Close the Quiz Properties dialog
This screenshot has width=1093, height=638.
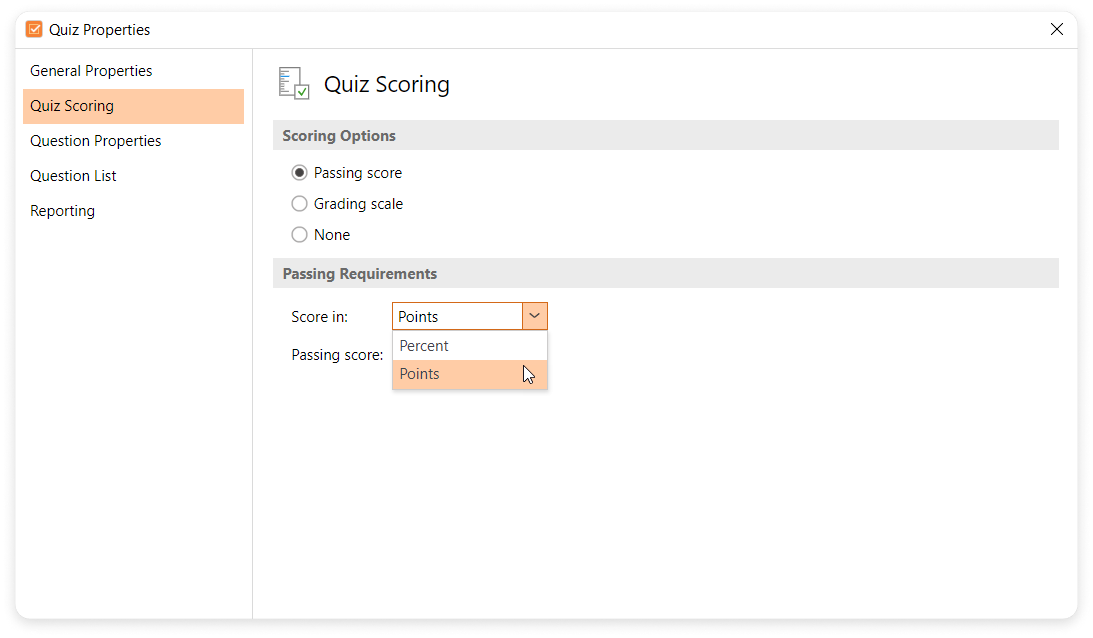[x=1056, y=30]
